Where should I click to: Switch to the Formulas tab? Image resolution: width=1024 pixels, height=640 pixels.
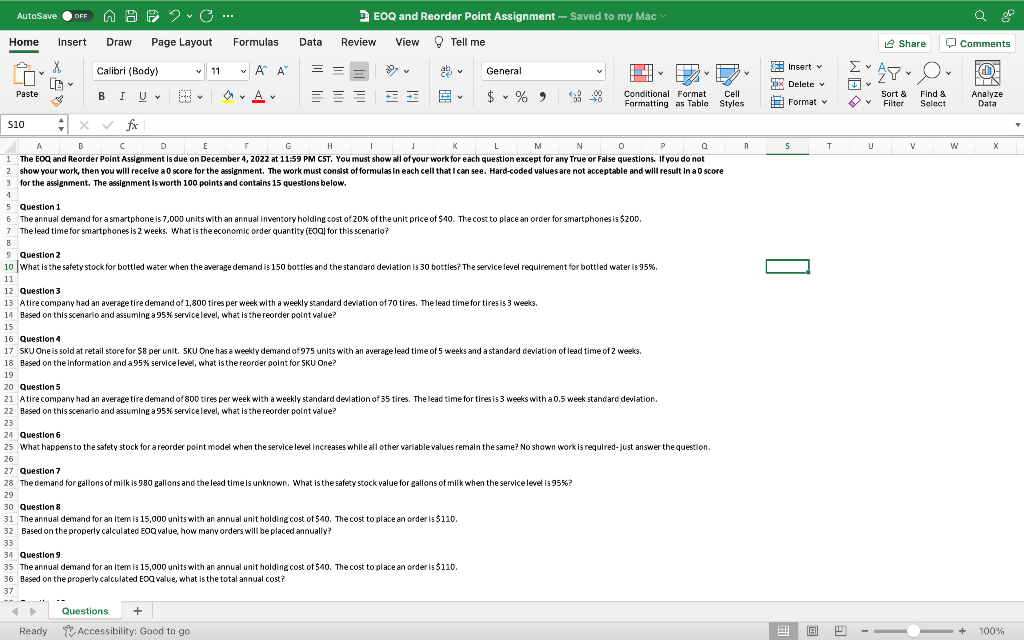255,42
